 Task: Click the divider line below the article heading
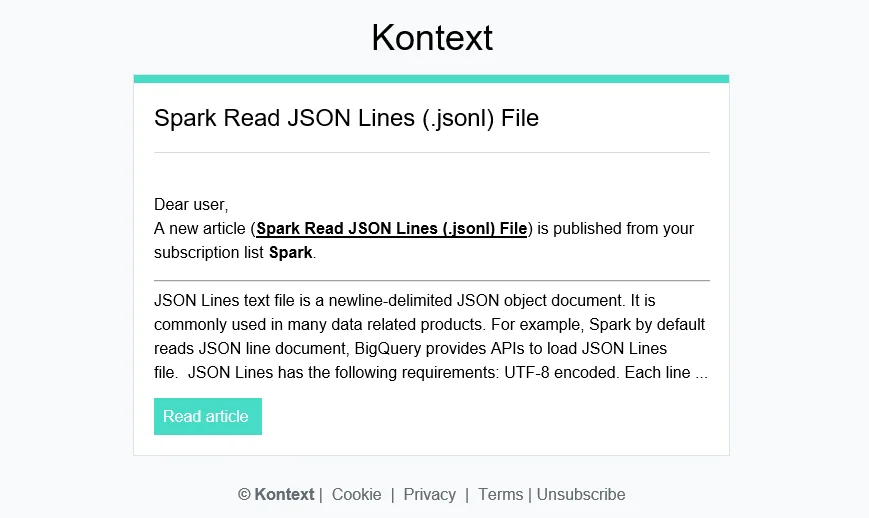[x=431, y=153]
